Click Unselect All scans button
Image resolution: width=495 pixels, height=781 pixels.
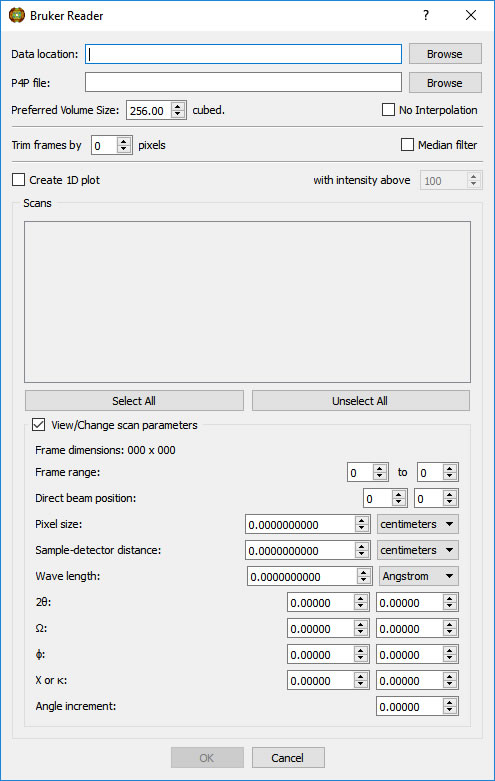(x=361, y=401)
